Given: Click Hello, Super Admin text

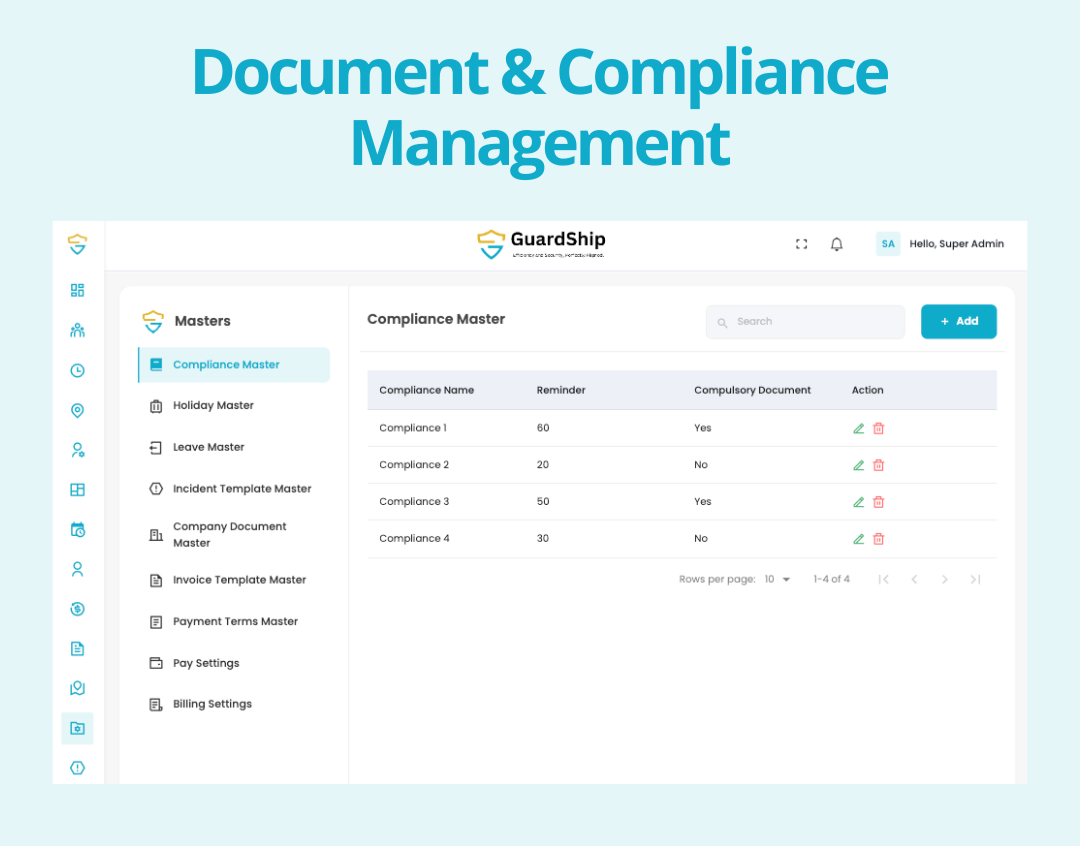Looking at the screenshot, I should 956,244.
